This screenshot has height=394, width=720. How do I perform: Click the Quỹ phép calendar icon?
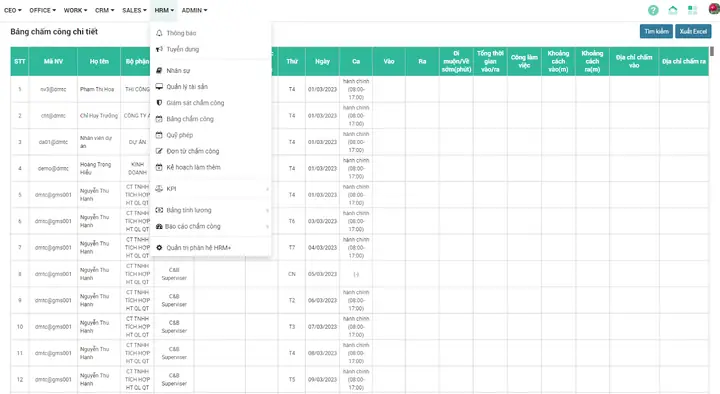tap(159, 135)
